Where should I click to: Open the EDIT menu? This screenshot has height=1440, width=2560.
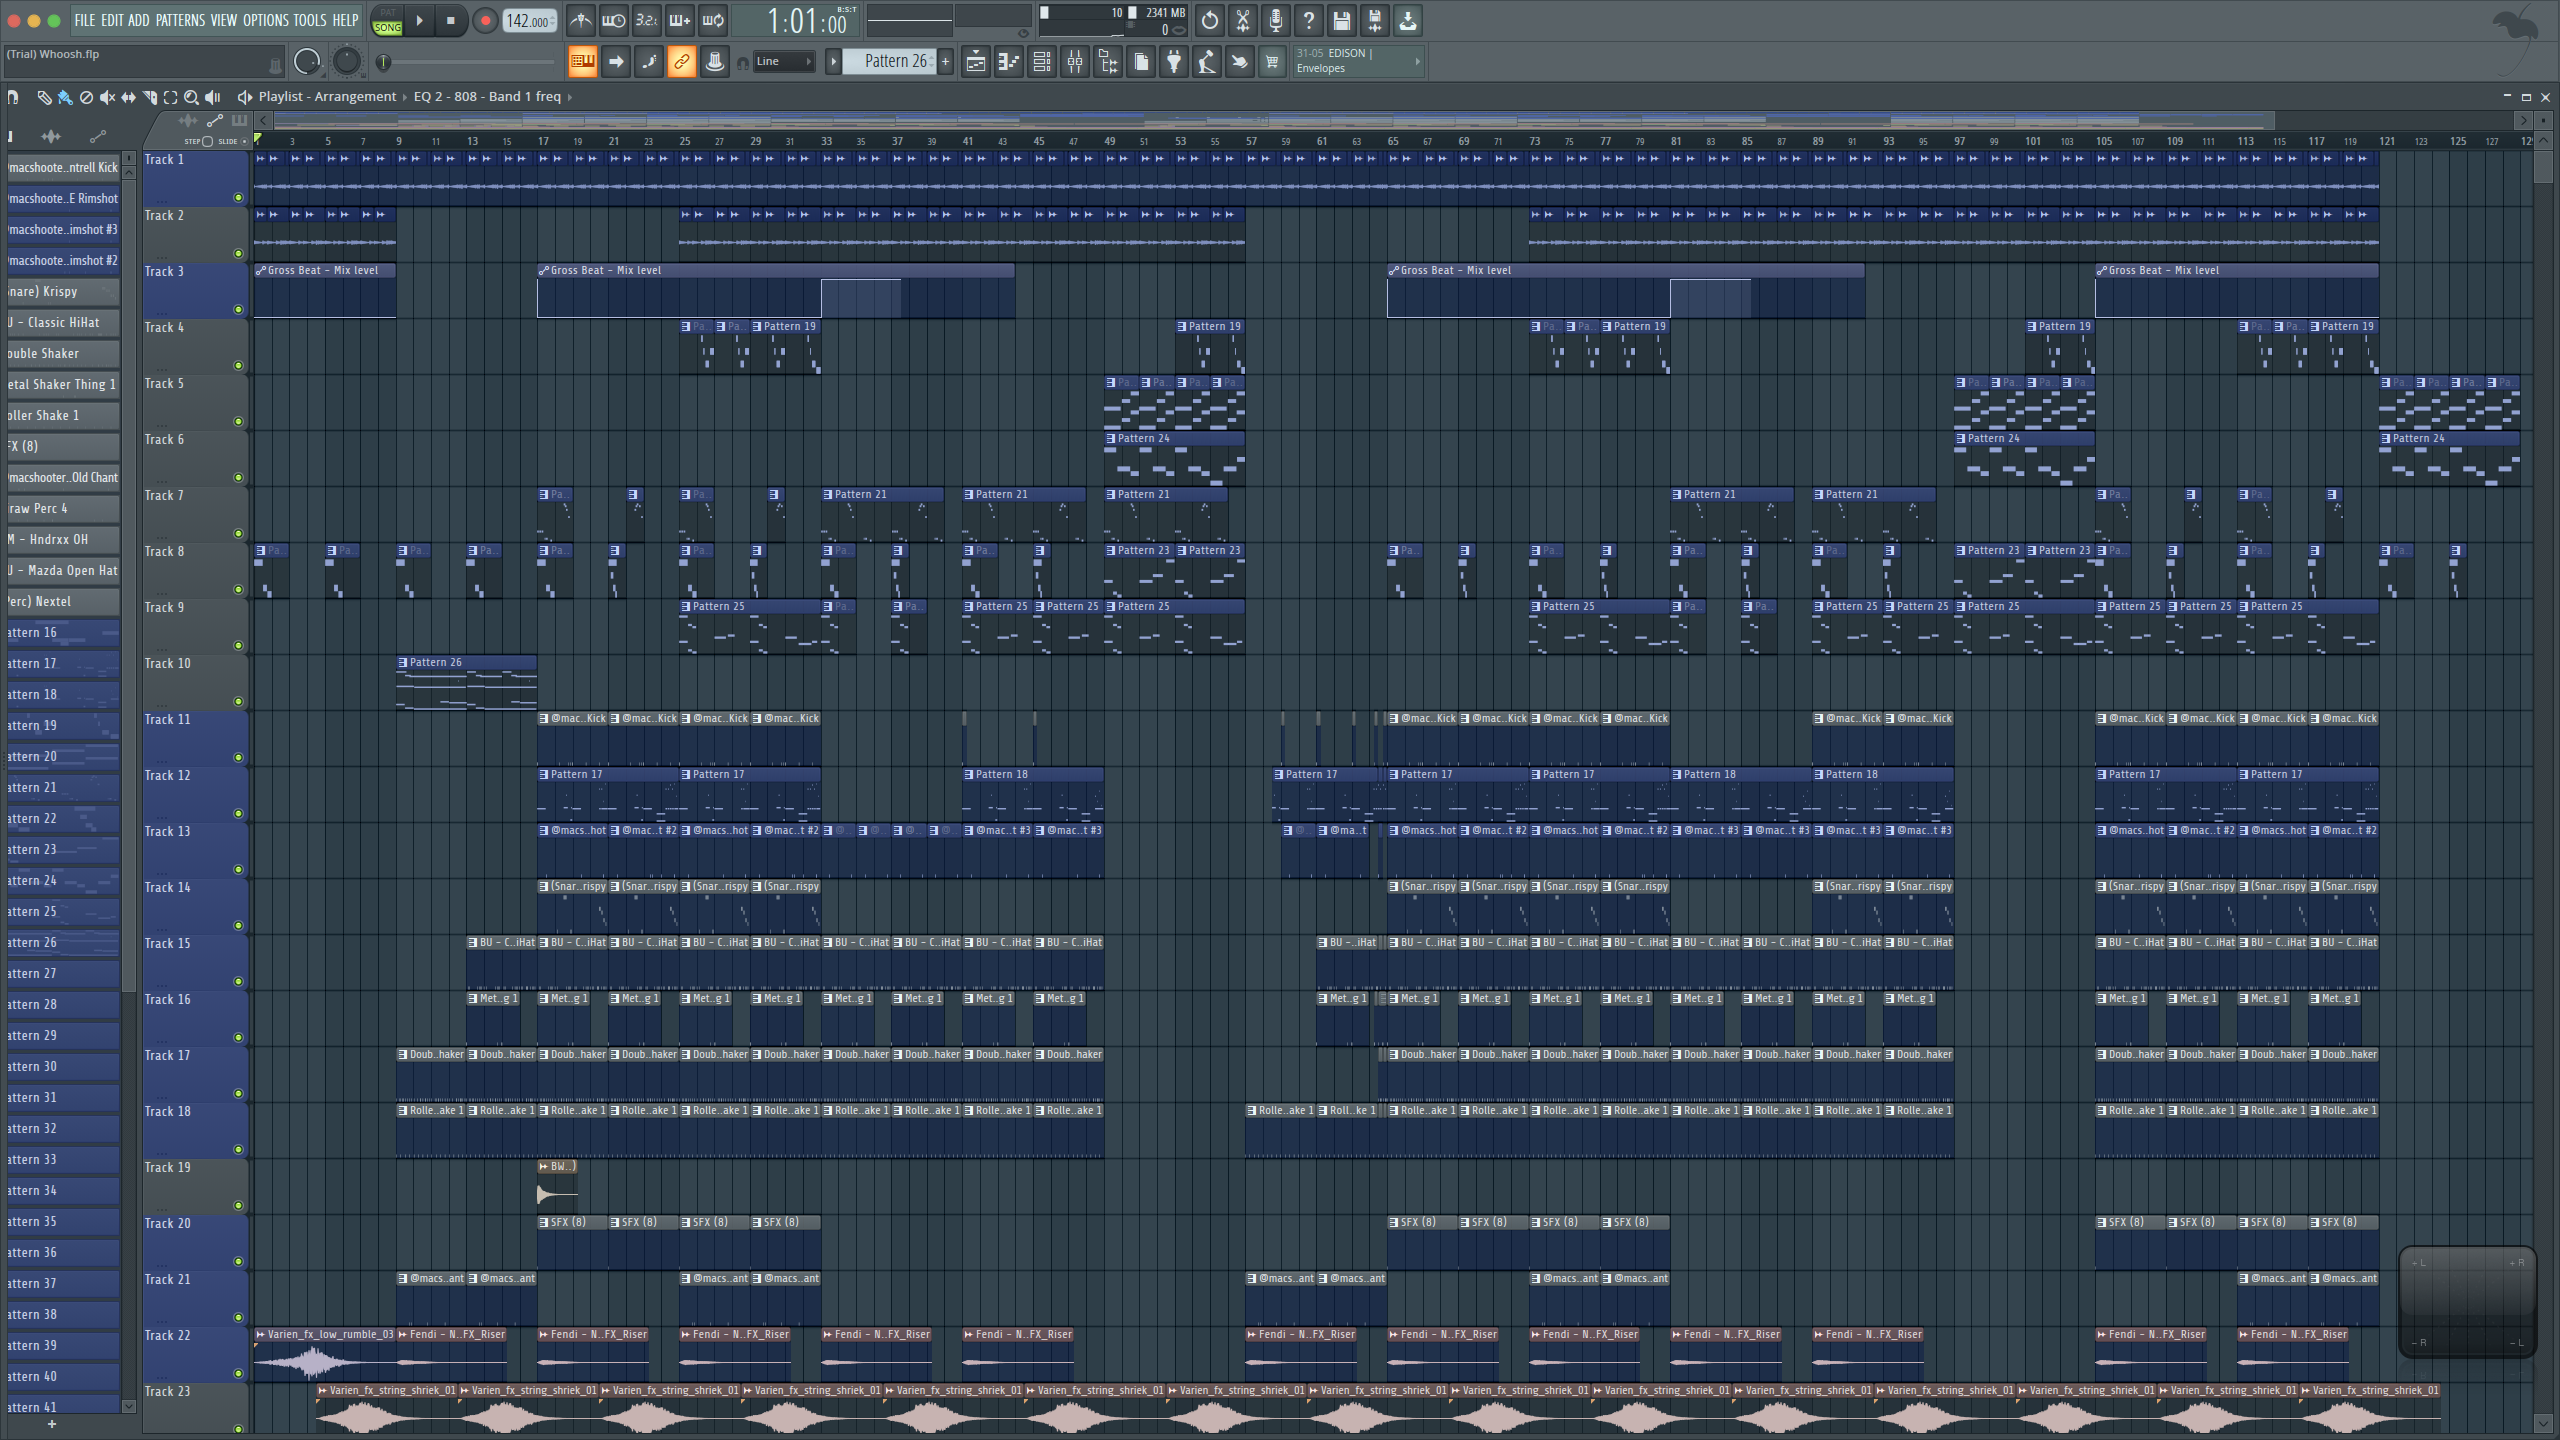(112, 20)
